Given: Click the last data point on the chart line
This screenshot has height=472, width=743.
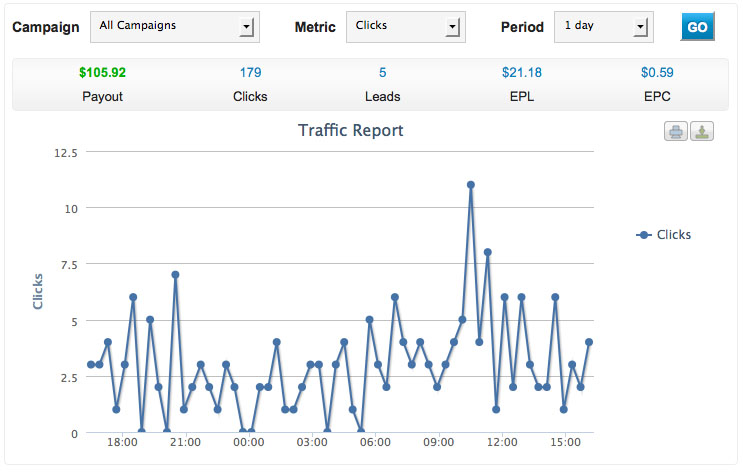Looking at the screenshot, I should 589,343.
